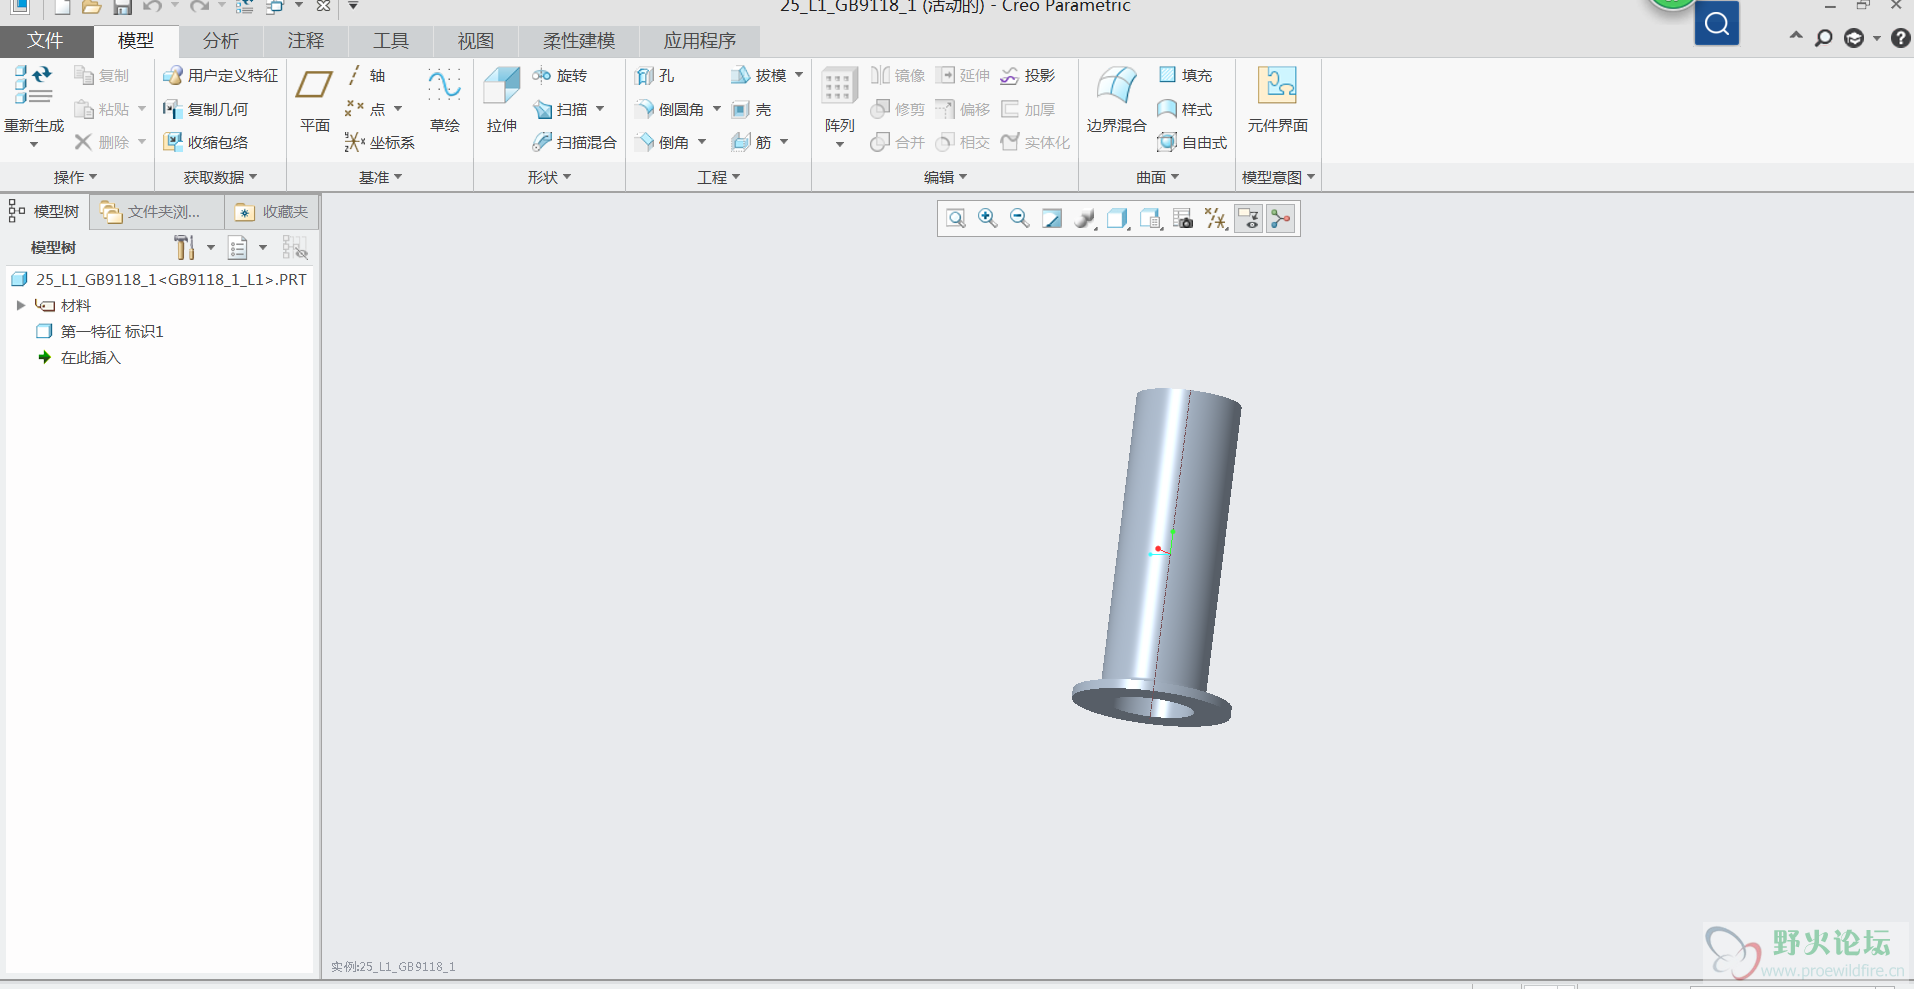Select the Coordinate System (坐标系) tool
1914x989 pixels.
(x=380, y=142)
